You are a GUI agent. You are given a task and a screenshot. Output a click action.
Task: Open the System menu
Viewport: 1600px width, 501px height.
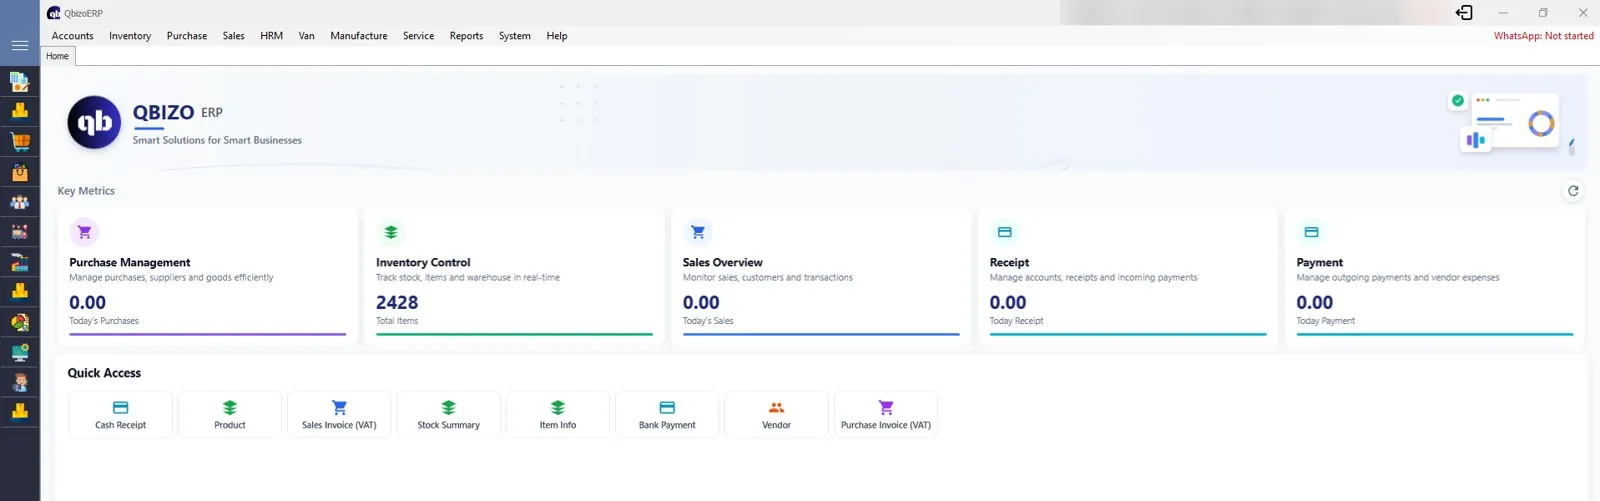pos(515,36)
